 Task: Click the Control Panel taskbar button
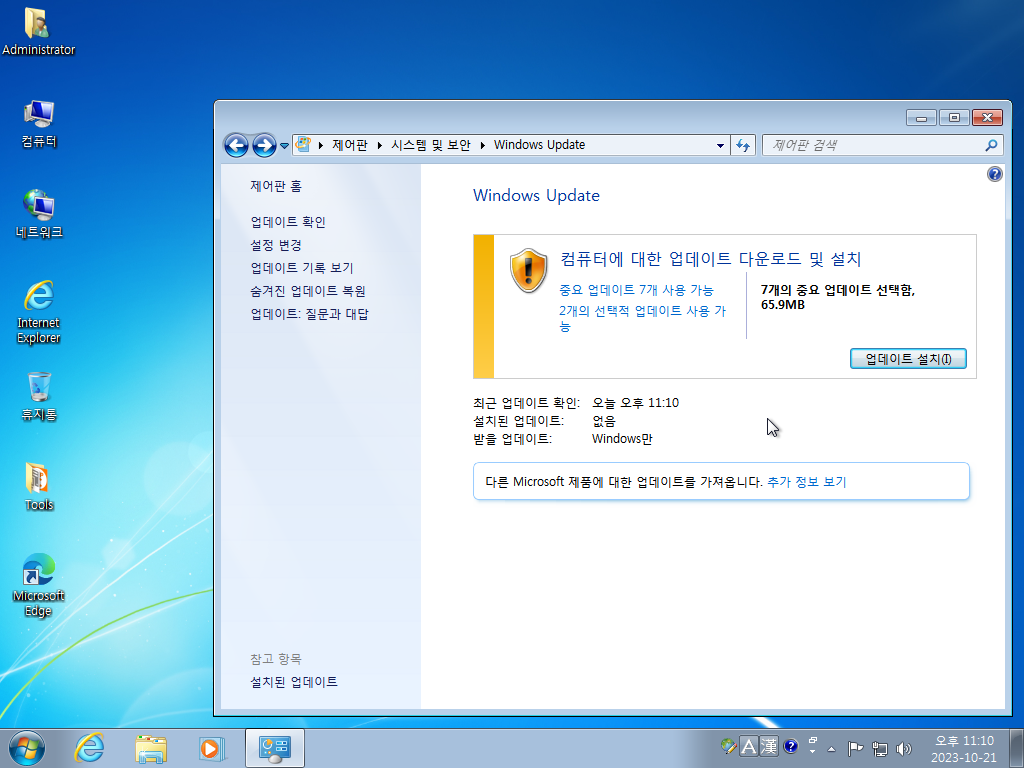click(x=274, y=748)
